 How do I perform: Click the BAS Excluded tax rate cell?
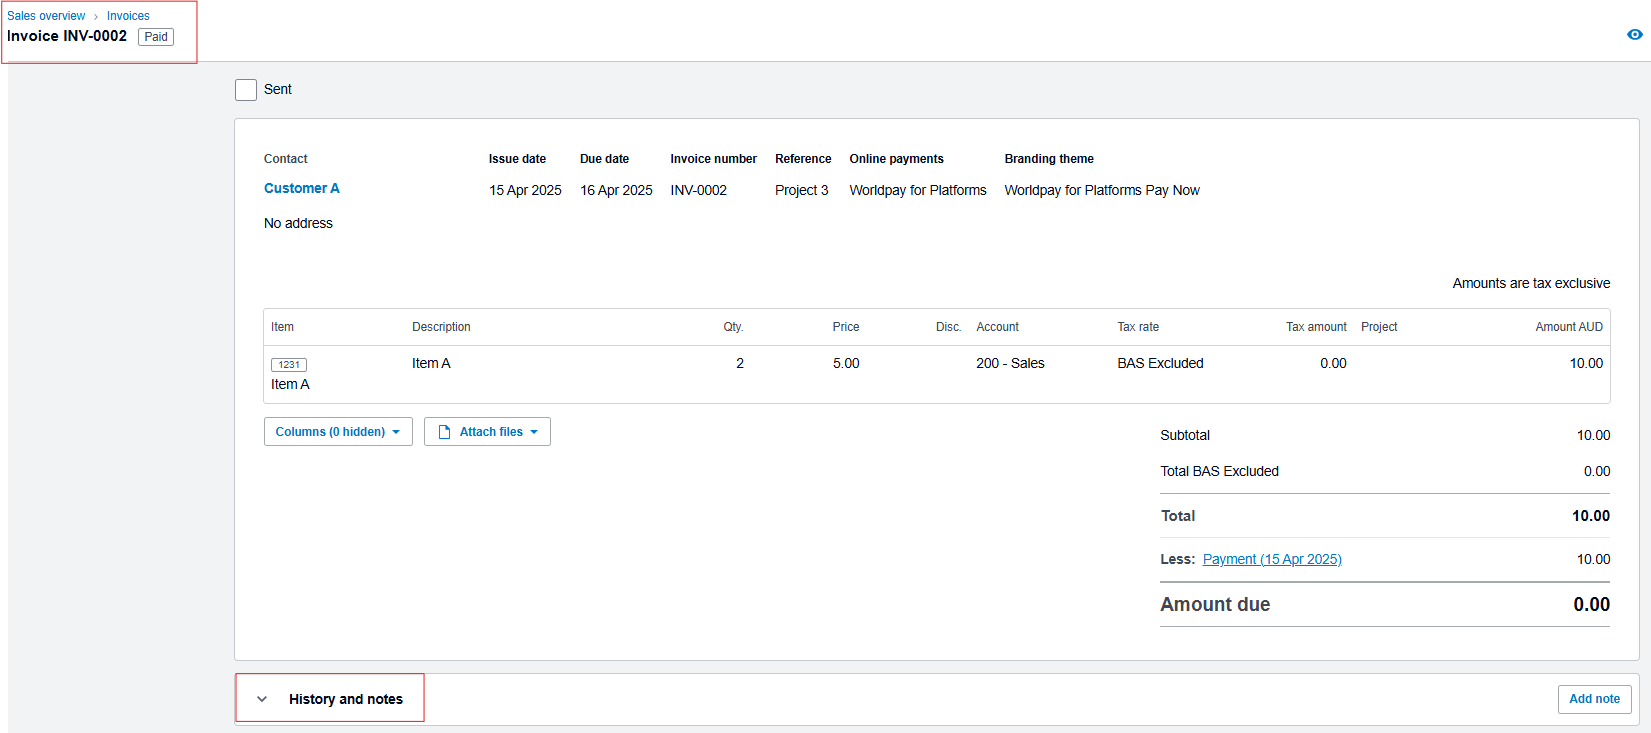pos(1160,363)
